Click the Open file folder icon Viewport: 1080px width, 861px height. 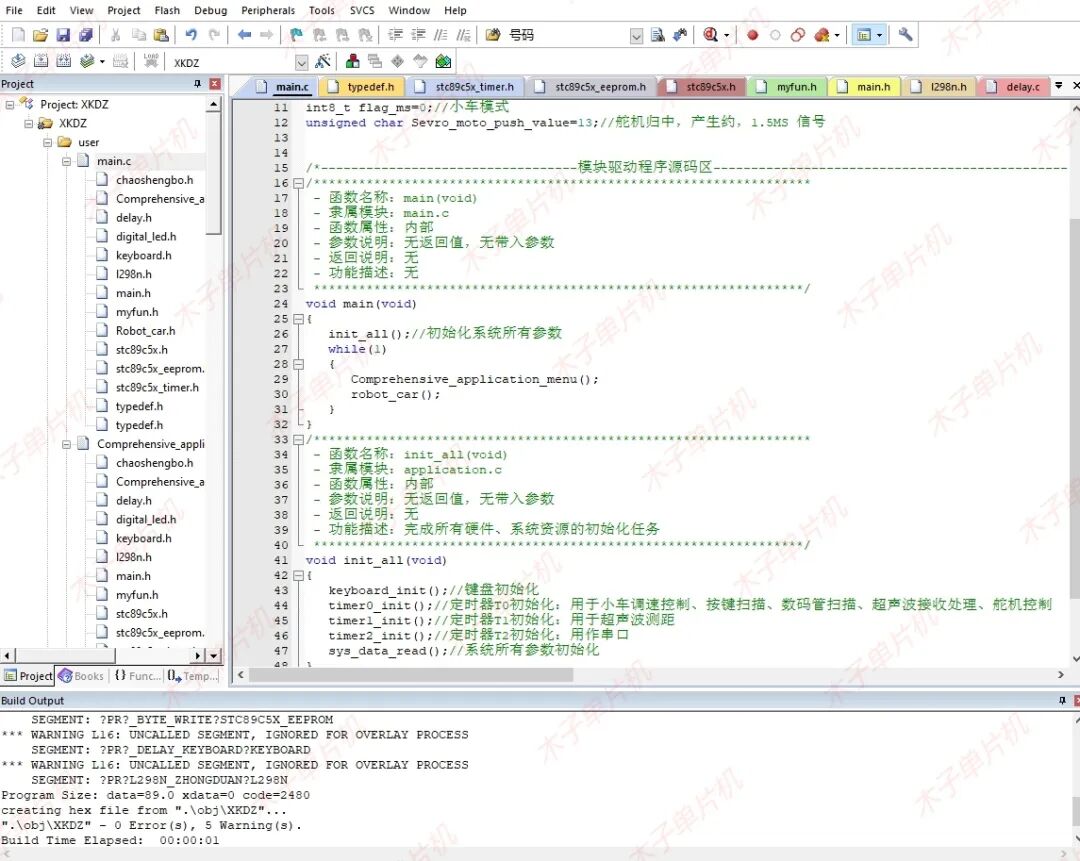pos(41,34)
